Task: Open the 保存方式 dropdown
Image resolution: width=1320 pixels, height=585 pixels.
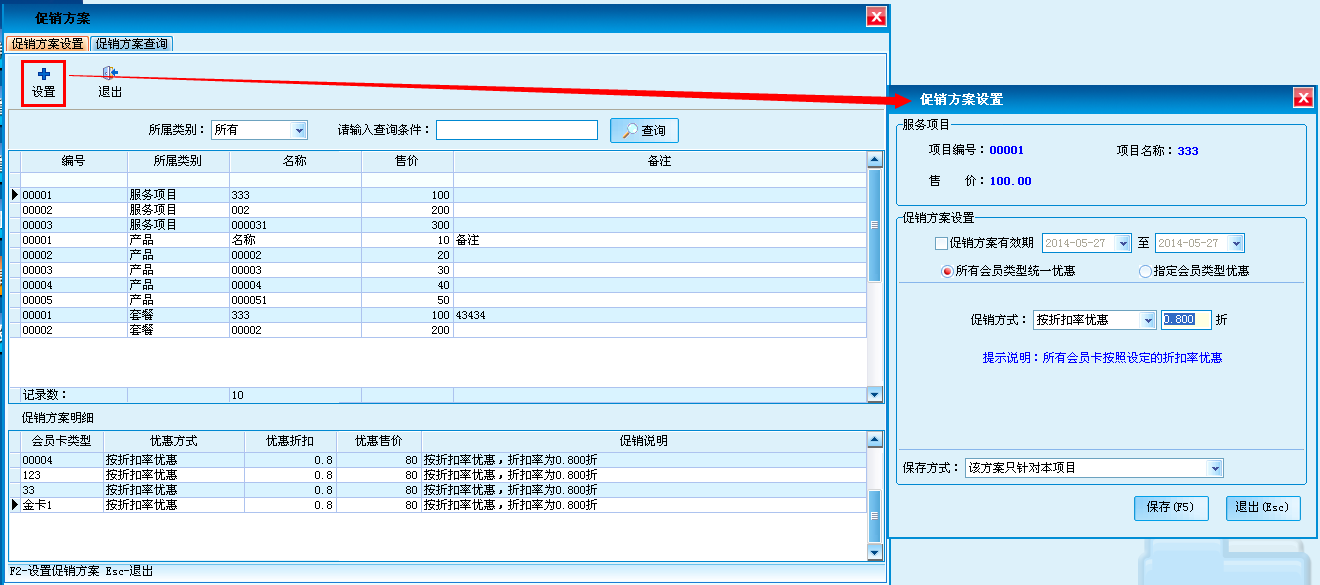Action: click(x=1215, y=468)
